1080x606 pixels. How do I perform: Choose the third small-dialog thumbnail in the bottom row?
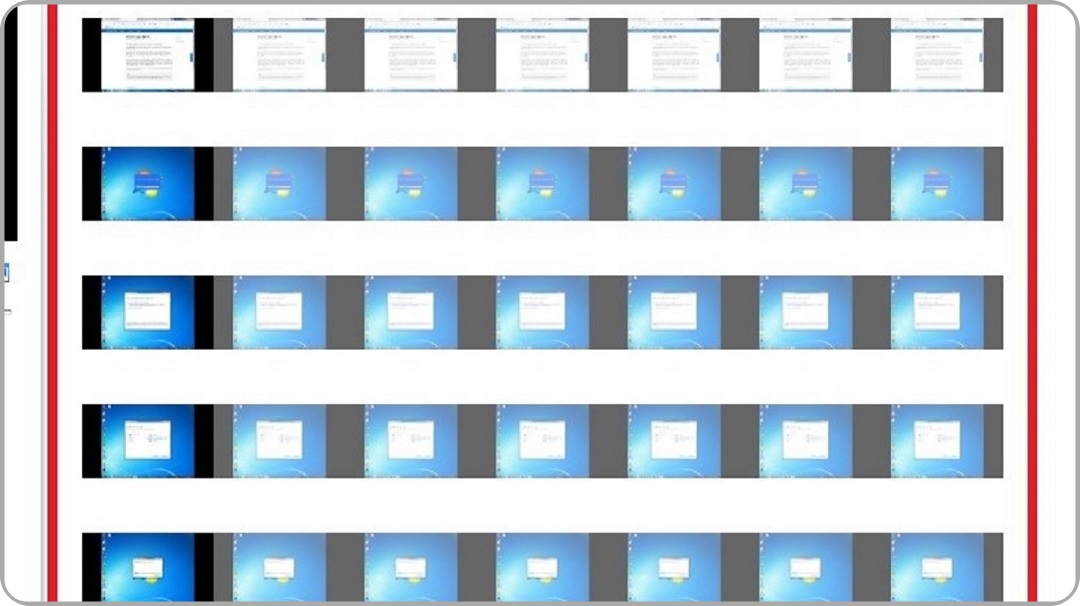coord(411,567)
